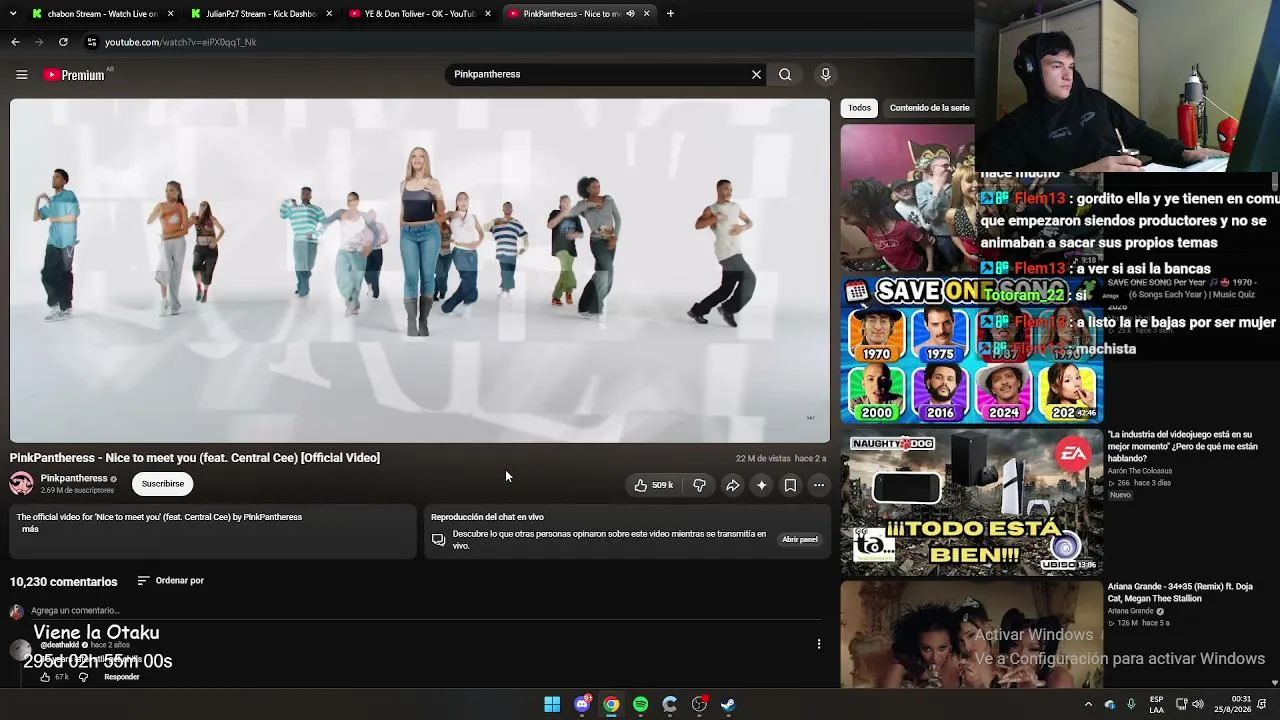Open the PinkPantheress video title text

tap(195, 458)
